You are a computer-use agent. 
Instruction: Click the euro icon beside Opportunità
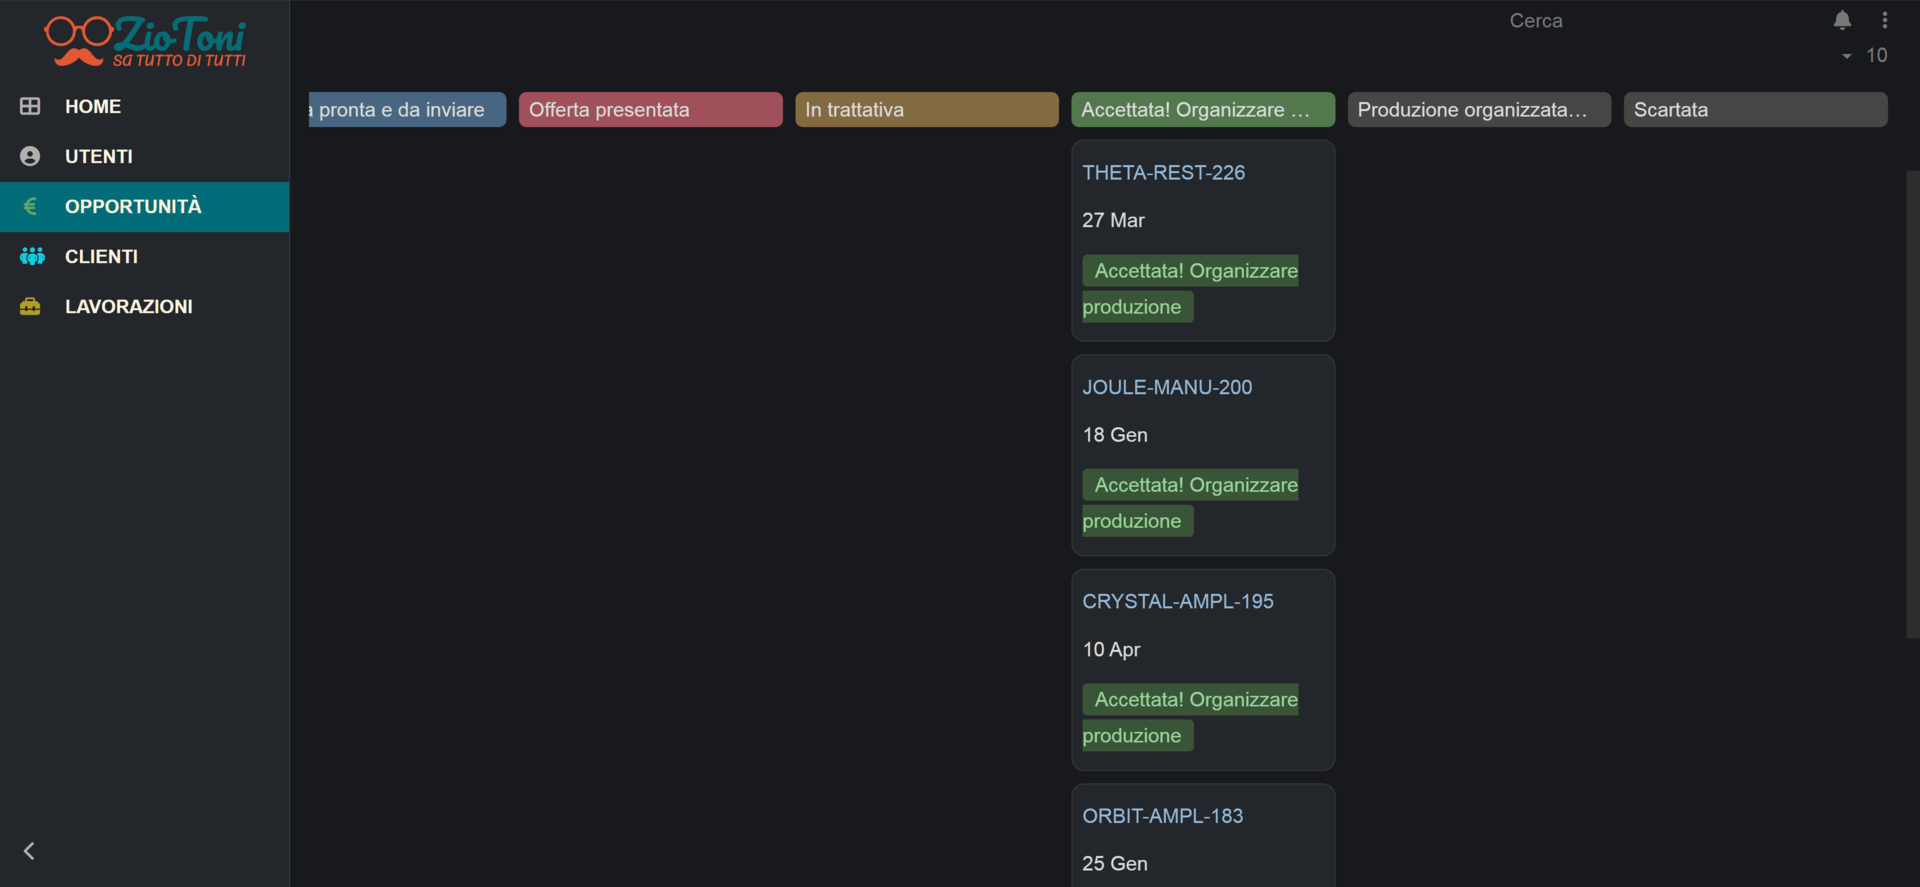click(30, 206)
